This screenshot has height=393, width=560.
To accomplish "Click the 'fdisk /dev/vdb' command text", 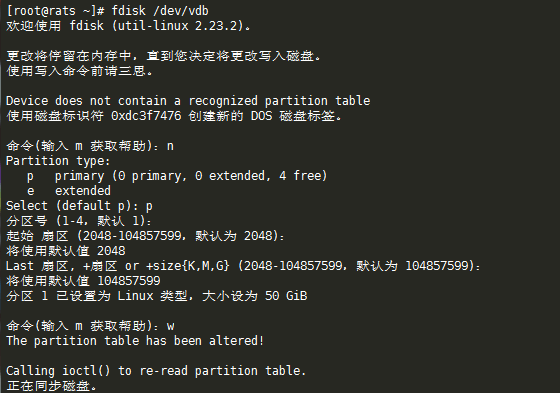I will pos(160,11).
